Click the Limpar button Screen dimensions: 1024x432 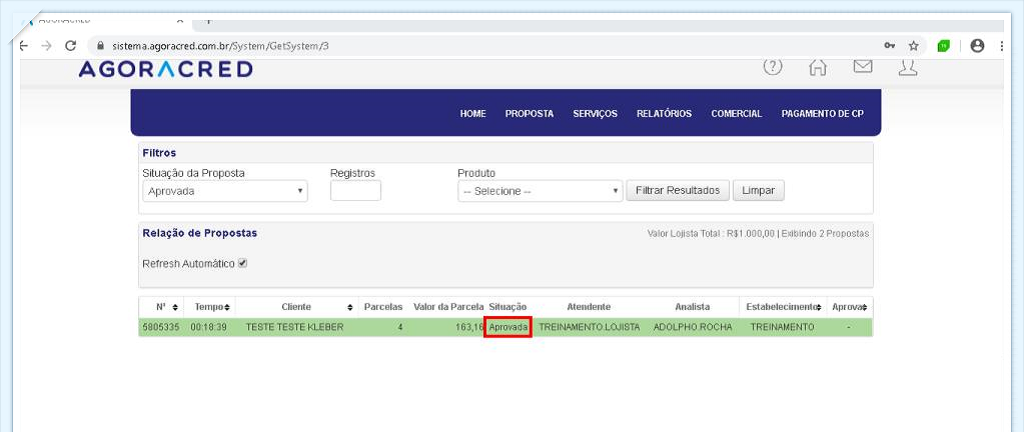(x=758, y=191)
